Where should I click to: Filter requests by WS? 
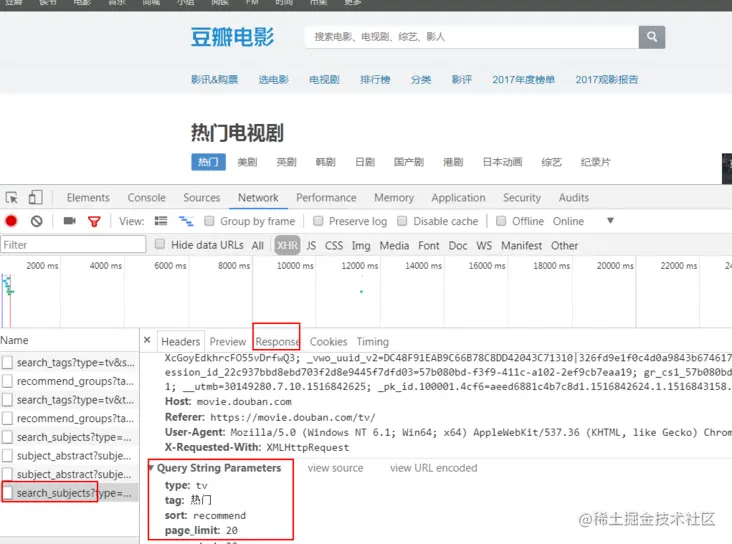click(484, 246)
